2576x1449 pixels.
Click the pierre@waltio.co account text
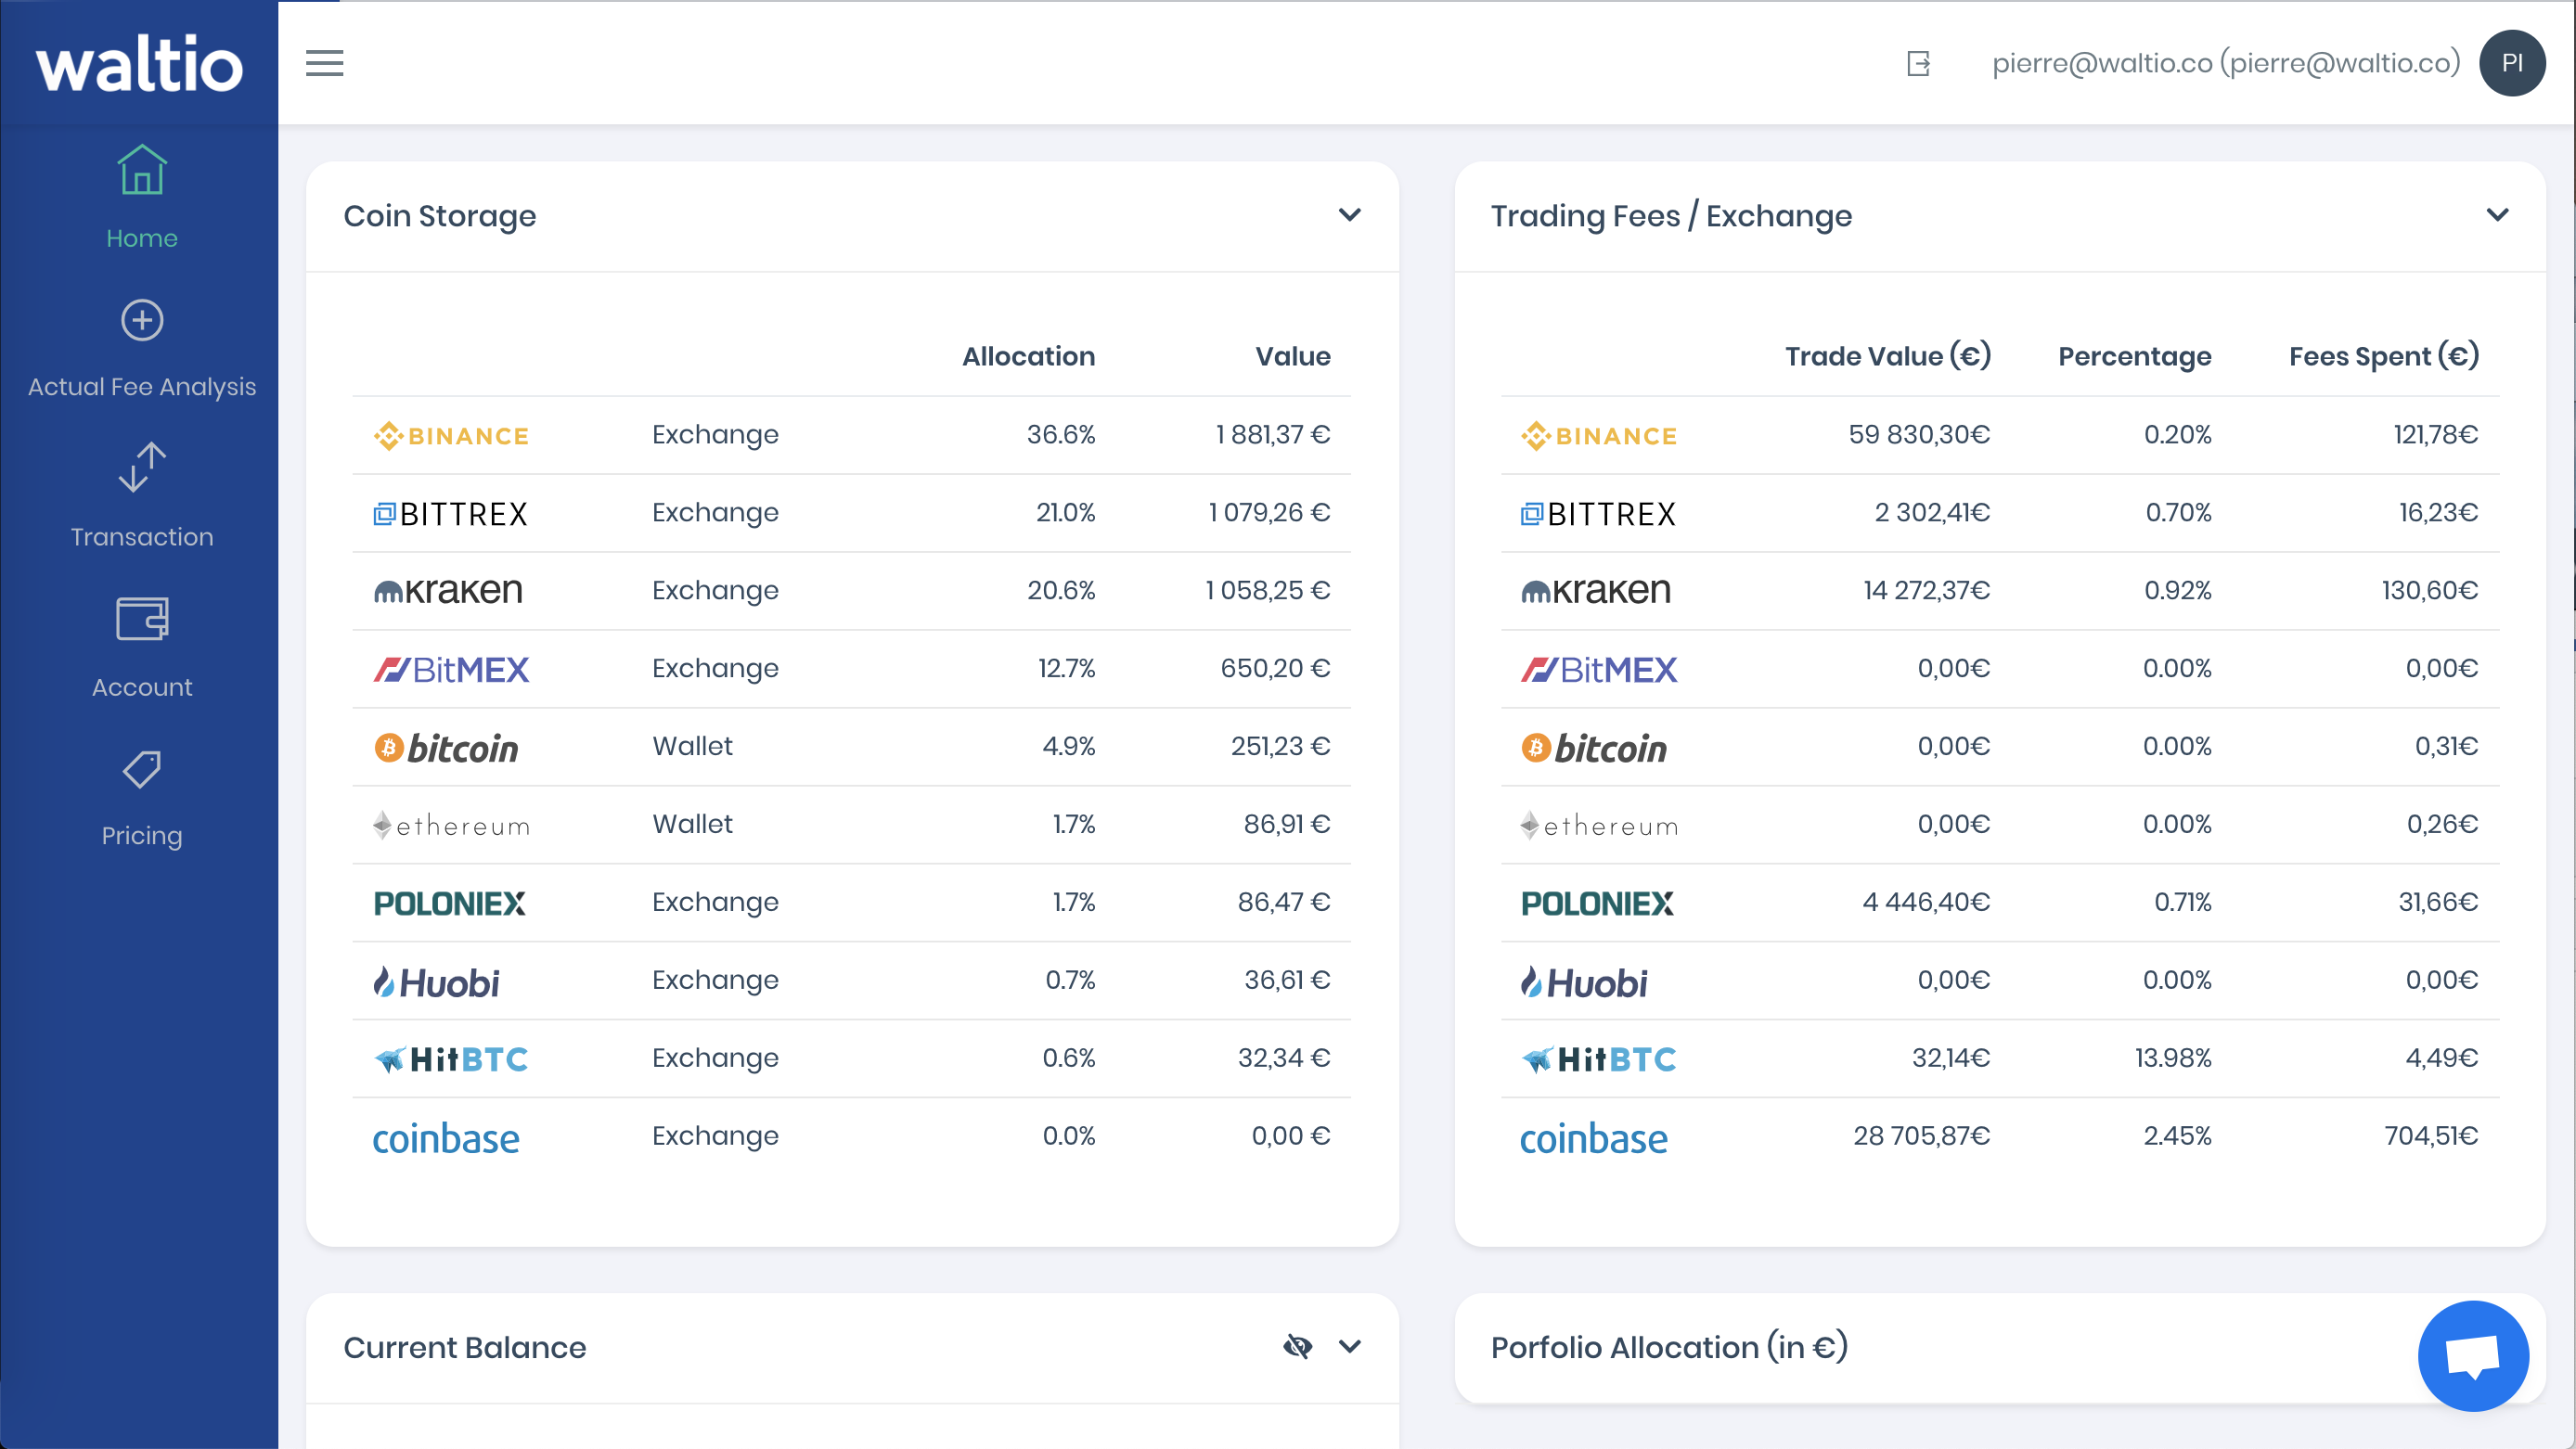coord(2226,63)
